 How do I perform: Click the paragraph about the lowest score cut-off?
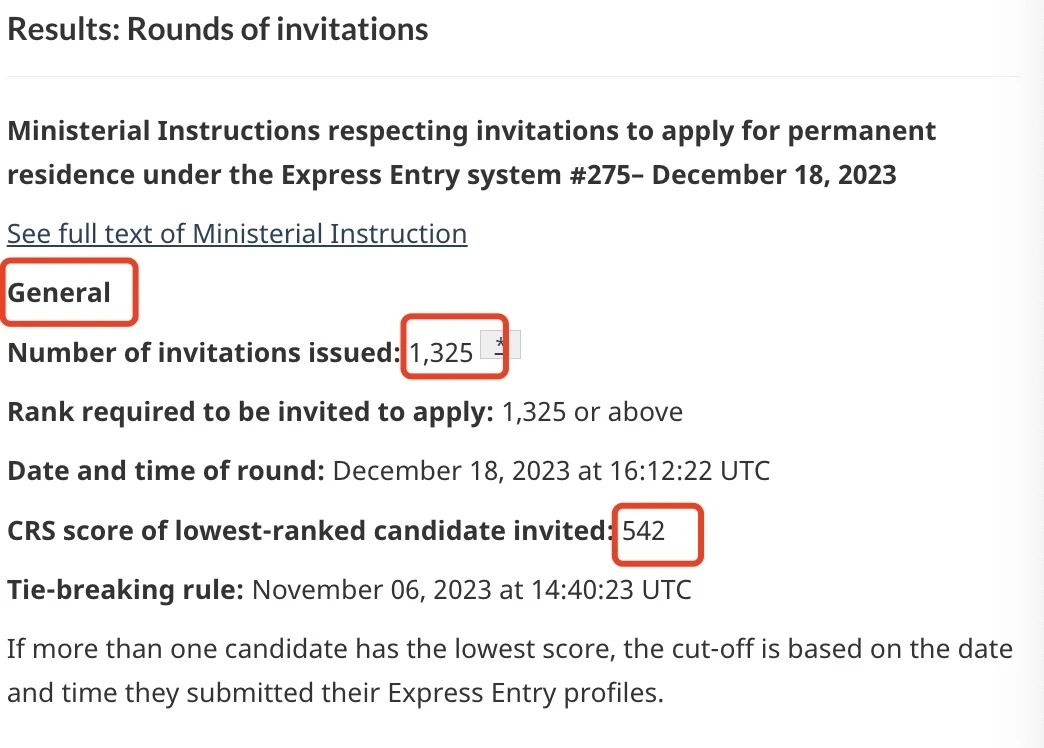[510, 671]
